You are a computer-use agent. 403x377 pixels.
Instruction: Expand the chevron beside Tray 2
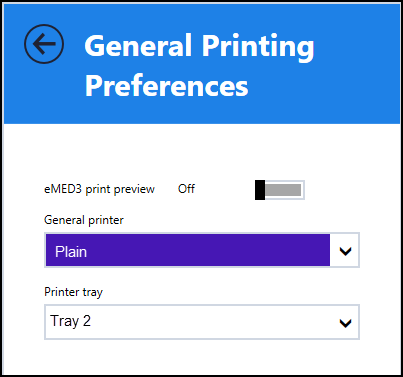(x=345, y=323)
